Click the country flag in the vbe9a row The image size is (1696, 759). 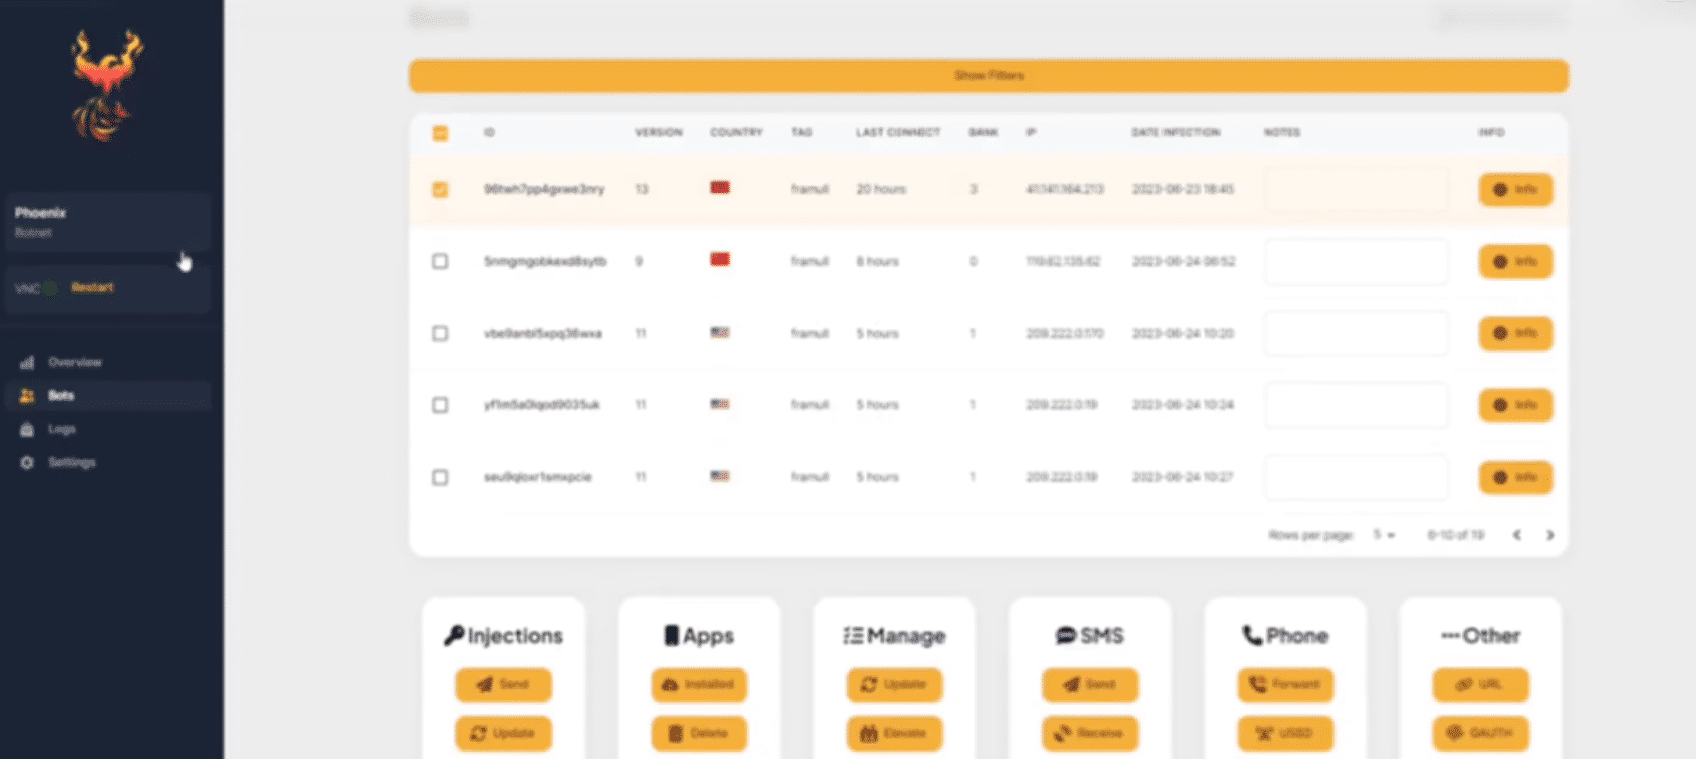point(720,332)
